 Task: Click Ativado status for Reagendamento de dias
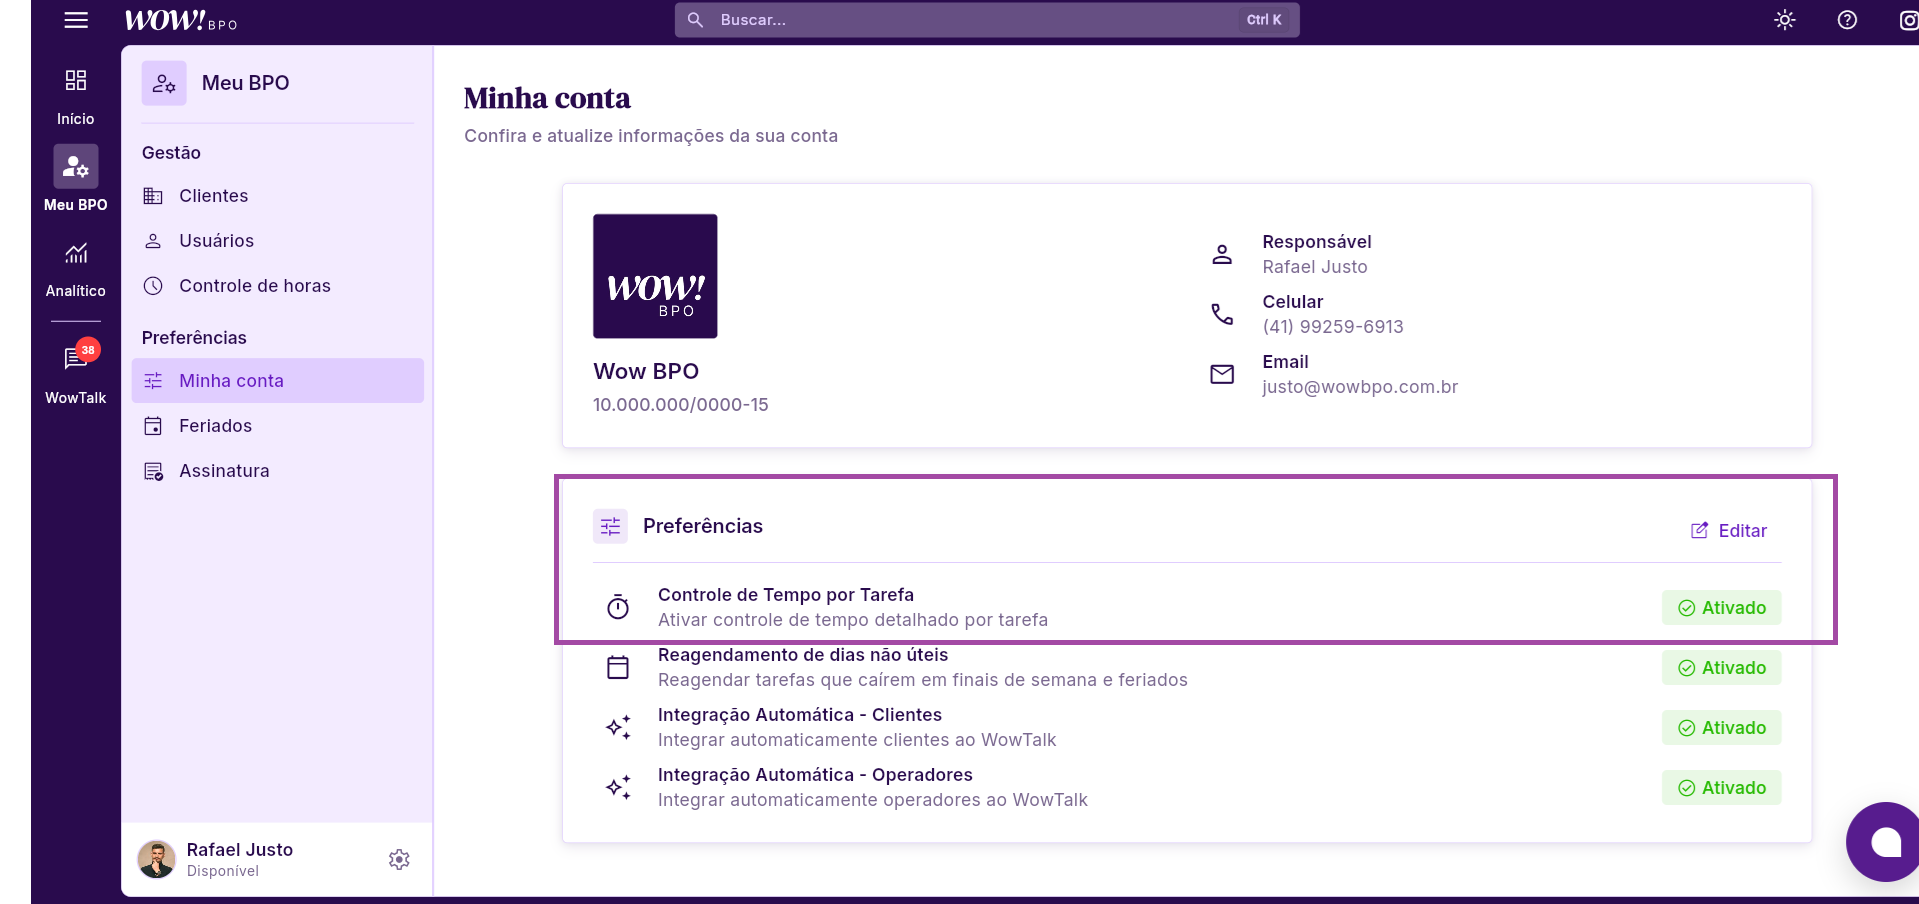[1721, 668]
